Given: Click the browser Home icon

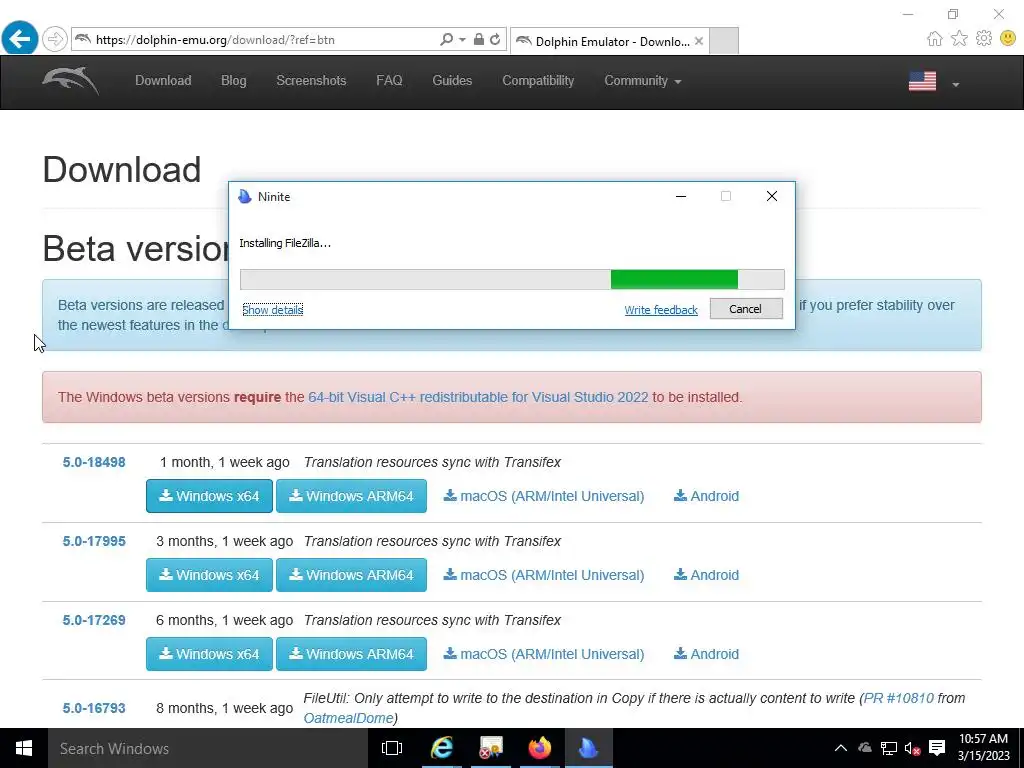Looking at the screenshot, I should pos(935,39).
